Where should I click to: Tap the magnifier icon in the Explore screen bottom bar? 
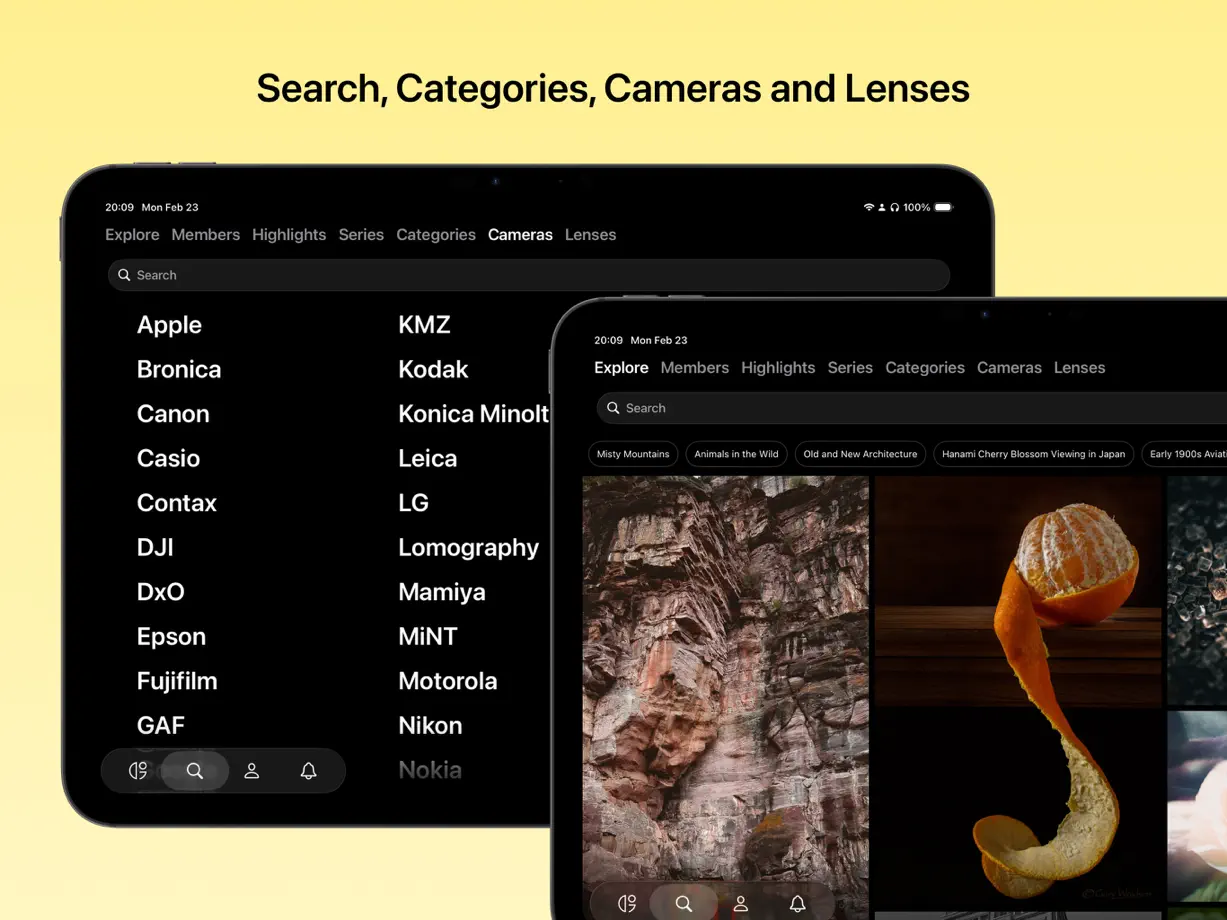684,904
